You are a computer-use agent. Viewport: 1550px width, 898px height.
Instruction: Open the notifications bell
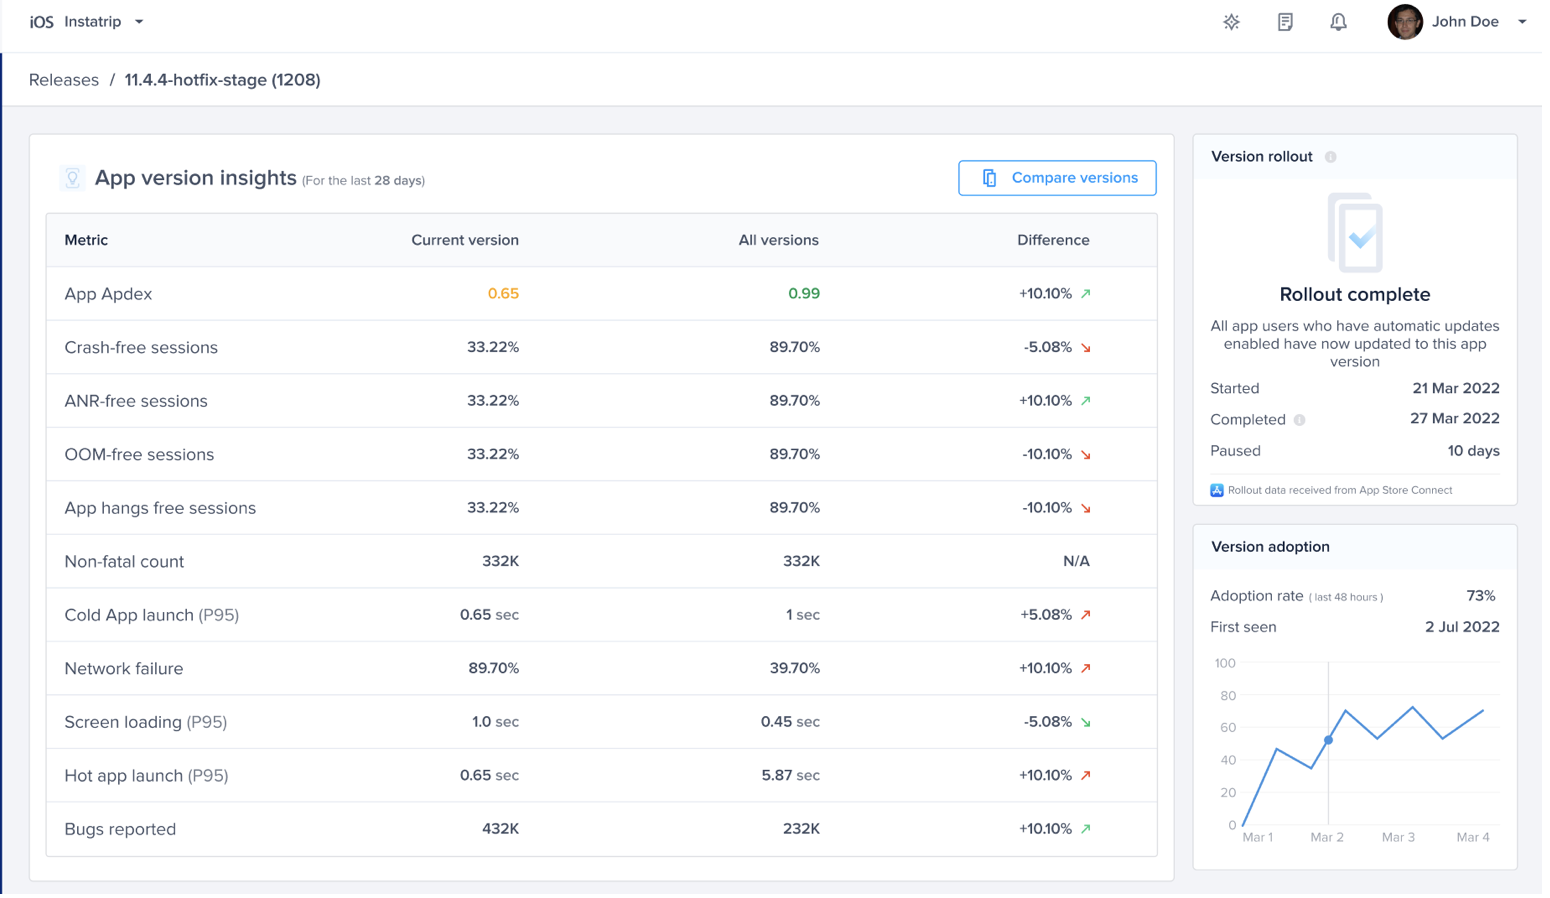[1338, 22]
